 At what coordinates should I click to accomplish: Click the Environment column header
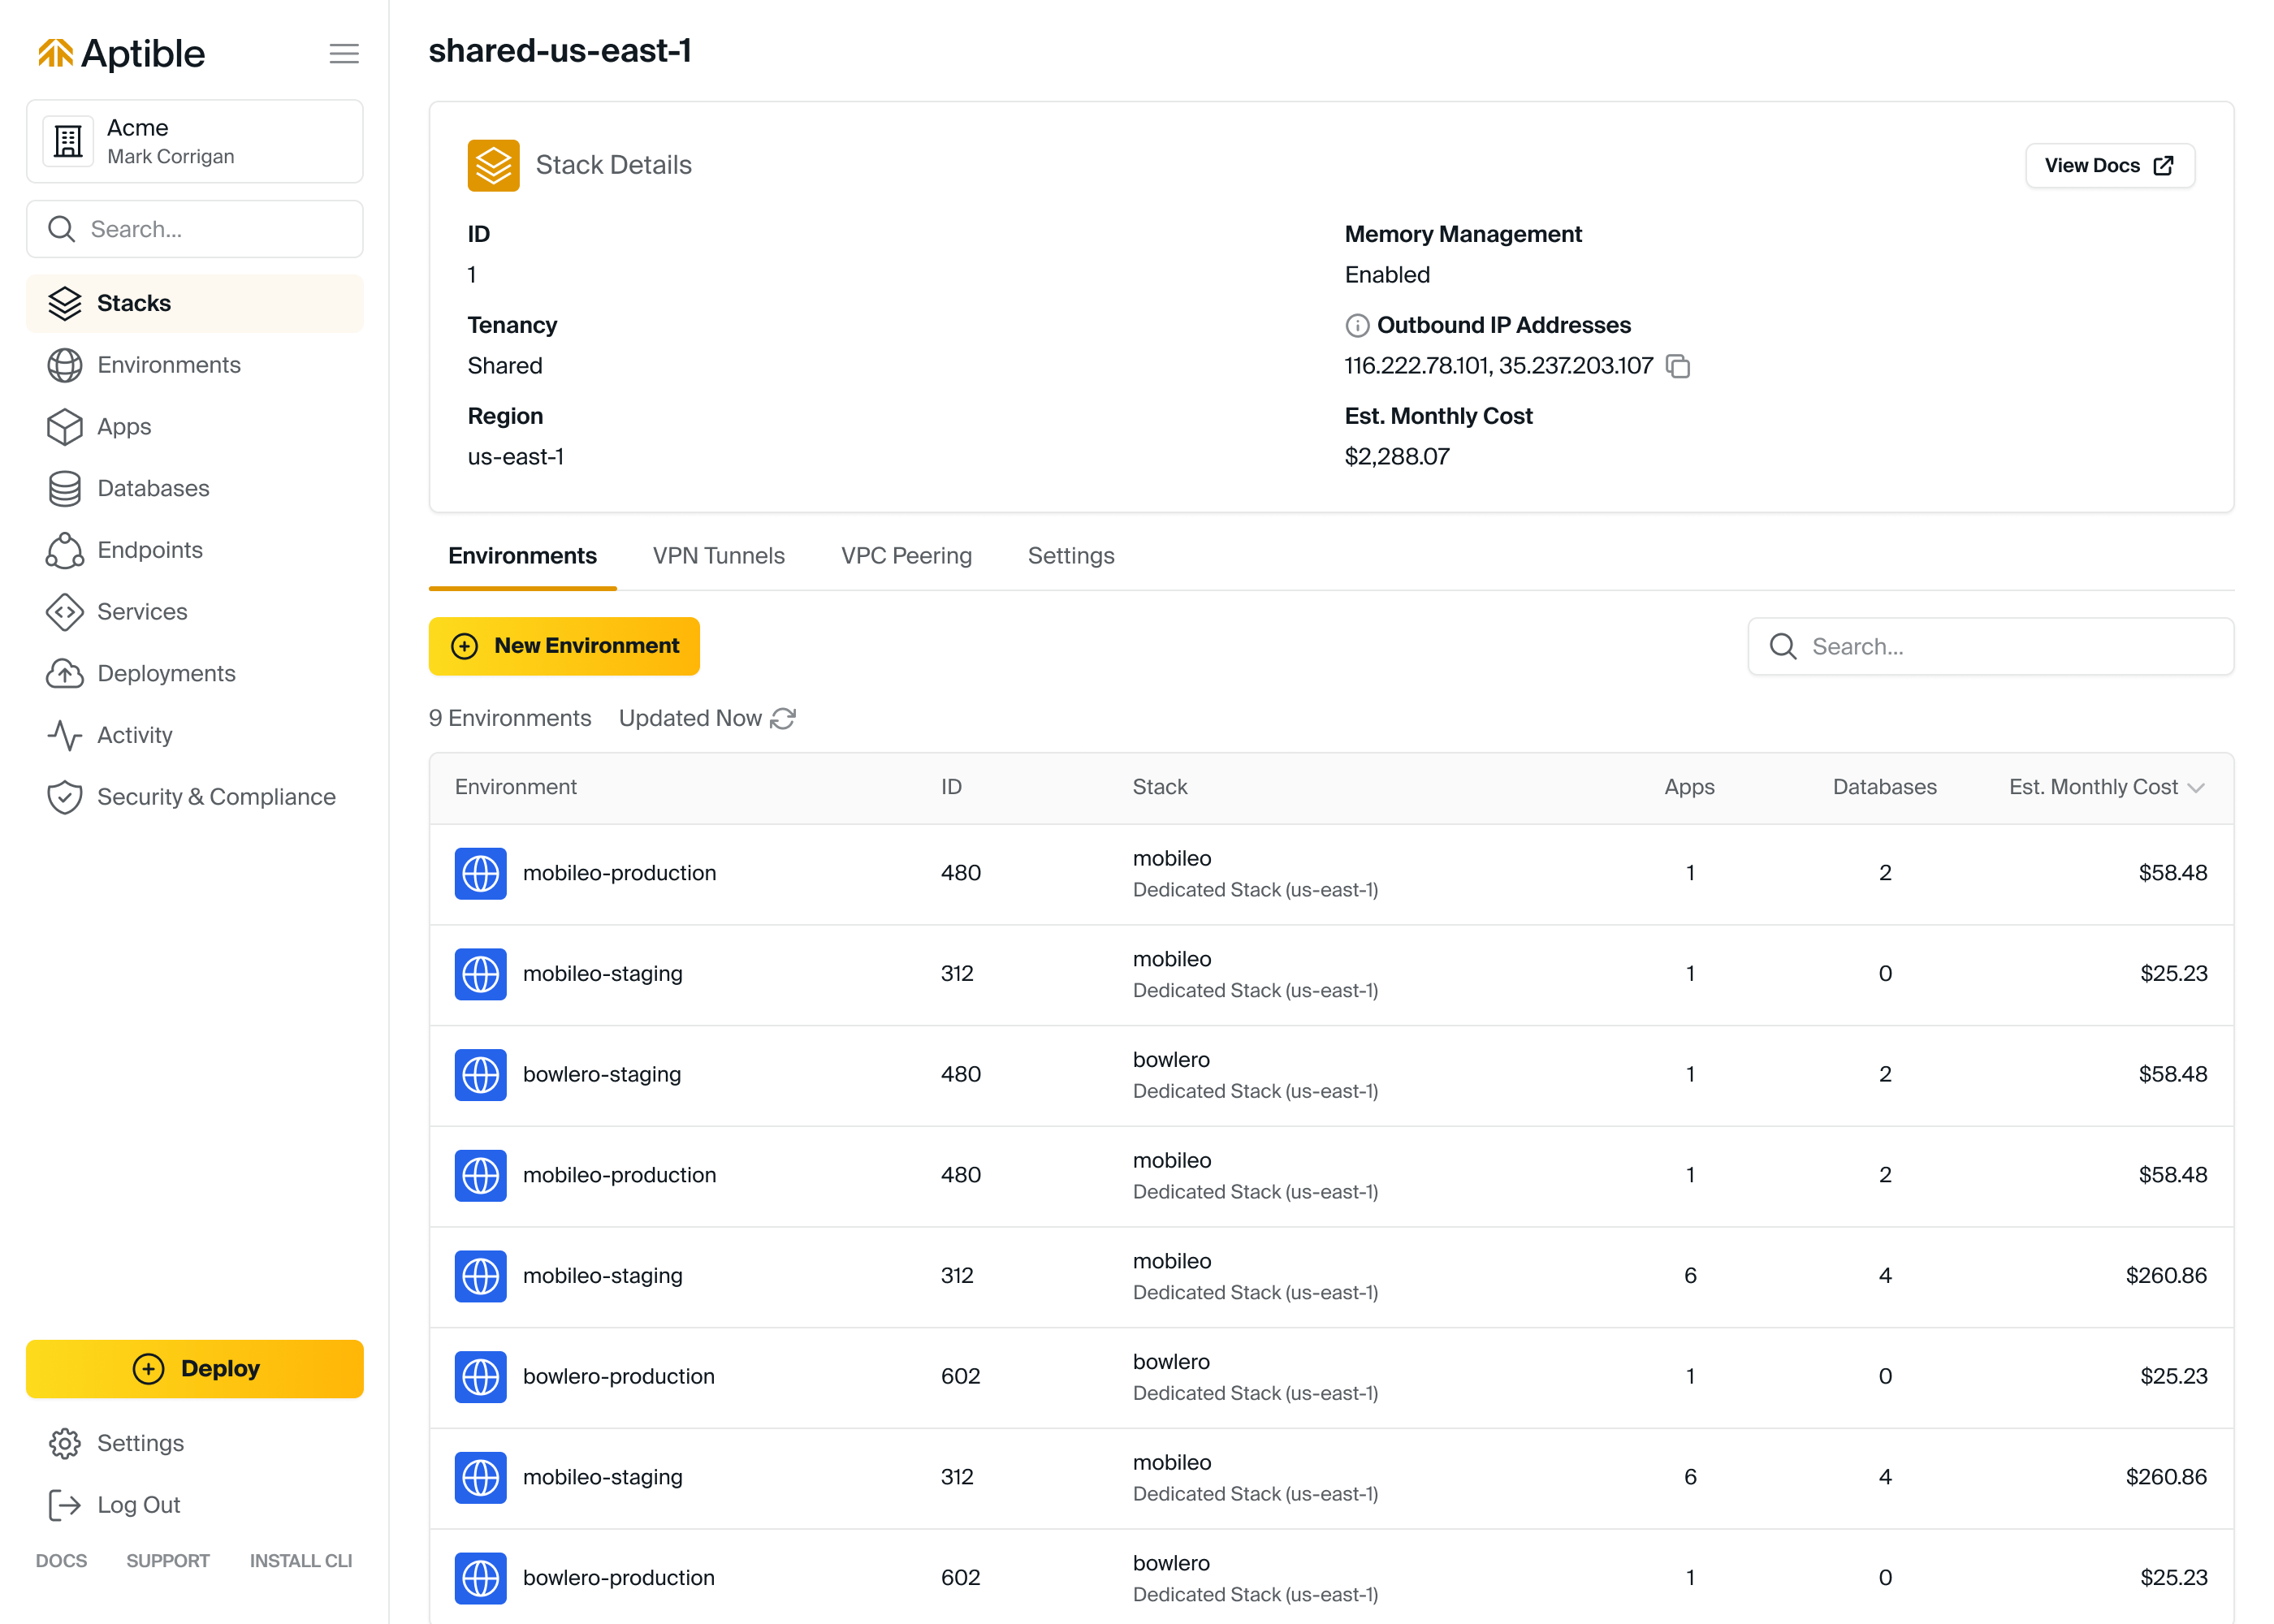pos(515,787)
